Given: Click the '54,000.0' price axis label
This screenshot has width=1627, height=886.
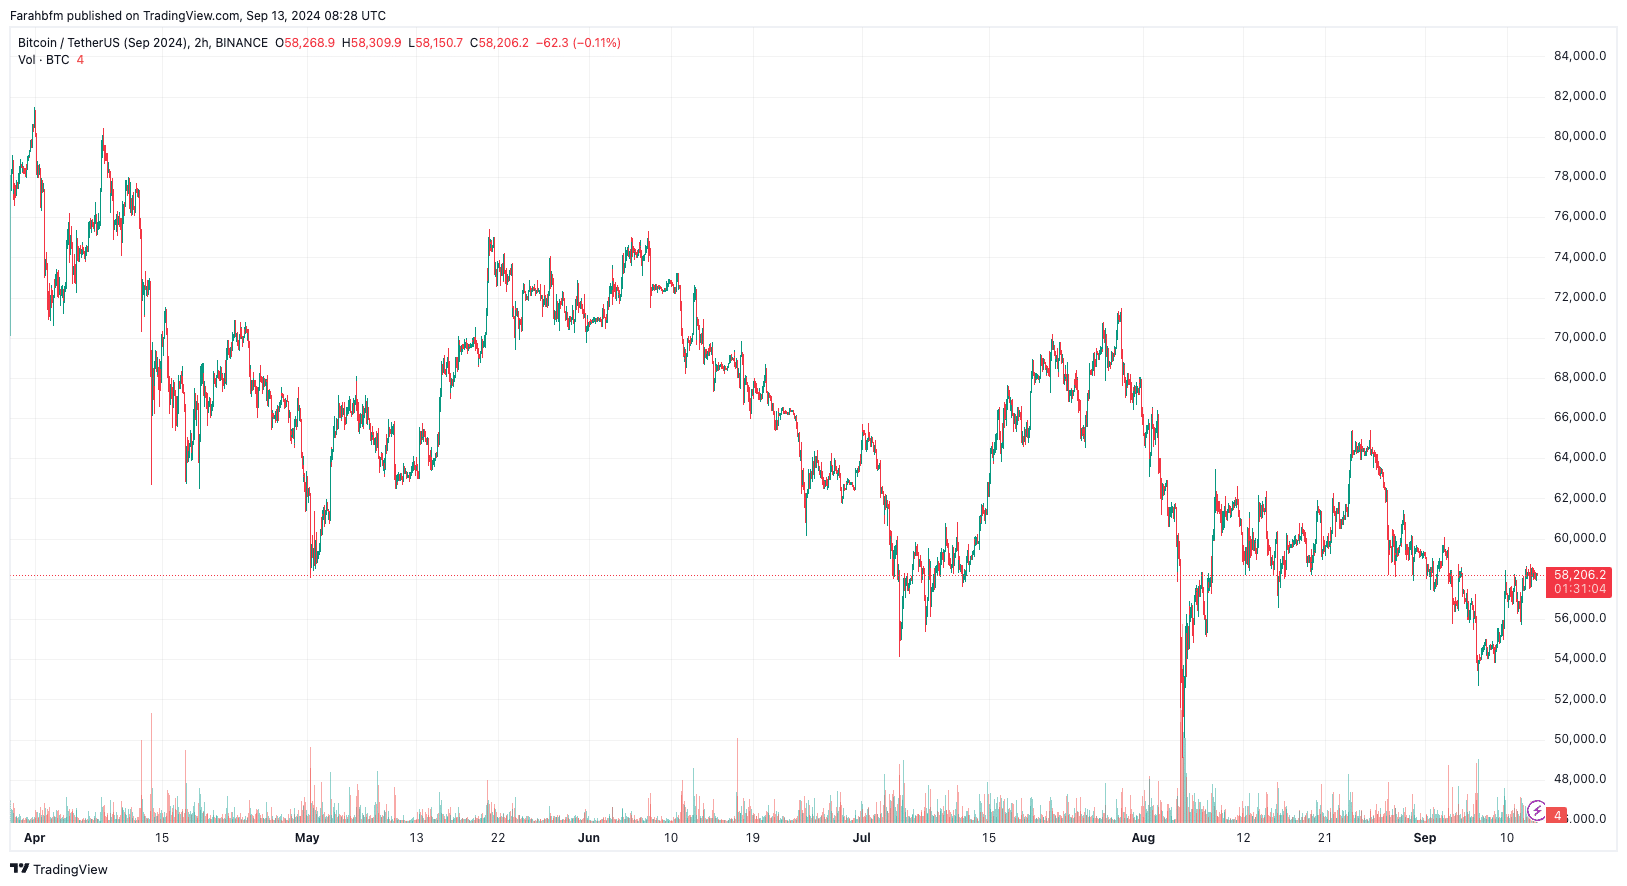Looking at the screenshot, I should click(x=1580, y=658).
